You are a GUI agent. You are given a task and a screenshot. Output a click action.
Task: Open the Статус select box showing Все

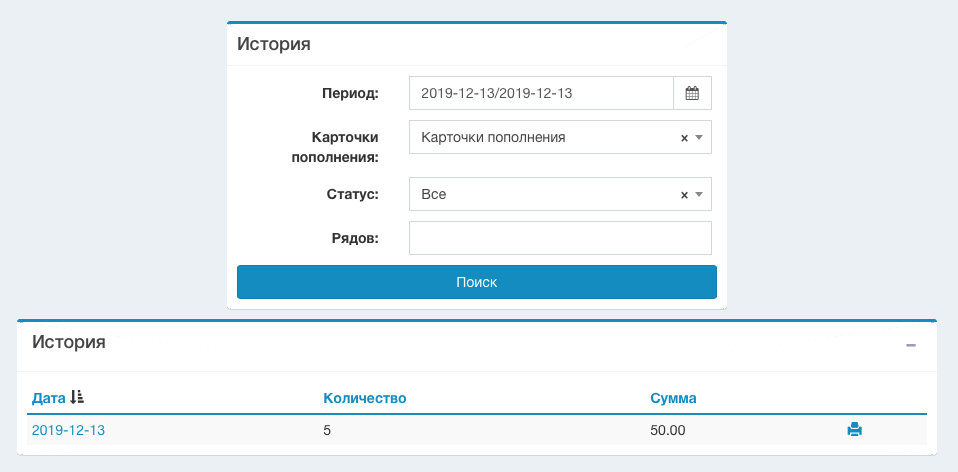[540, 195]
